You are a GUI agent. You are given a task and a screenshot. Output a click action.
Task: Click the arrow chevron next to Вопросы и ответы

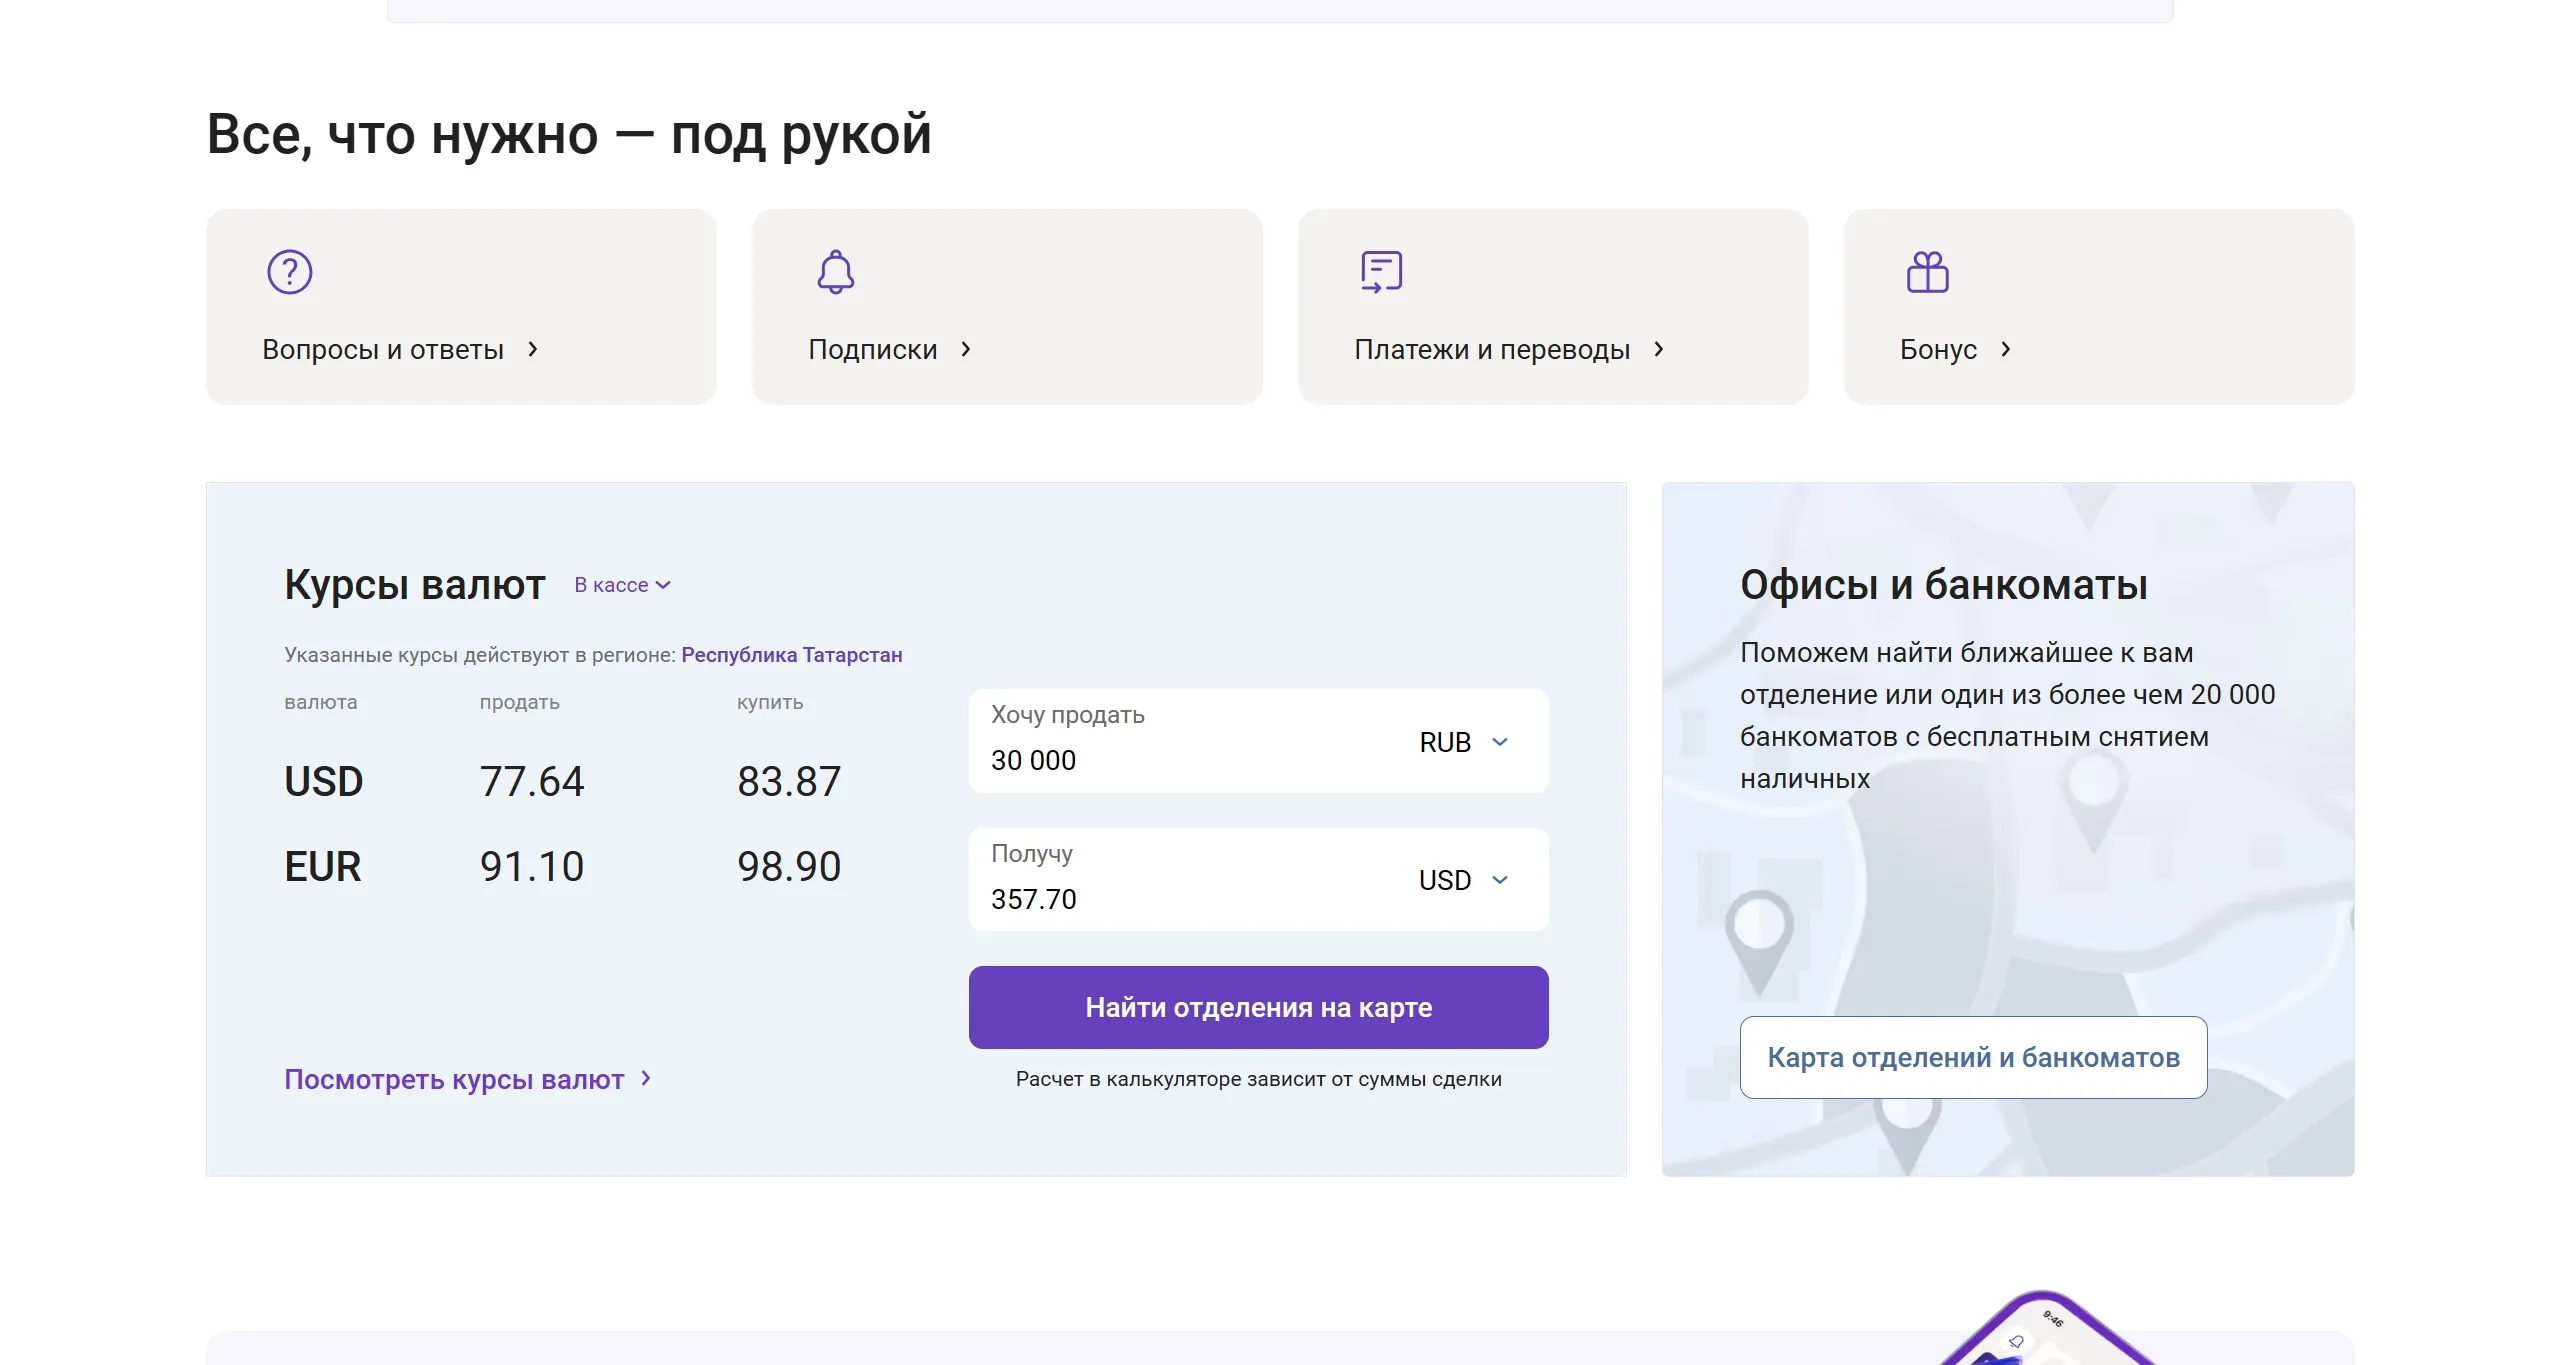pyautogui.click(x=533, y=350)
